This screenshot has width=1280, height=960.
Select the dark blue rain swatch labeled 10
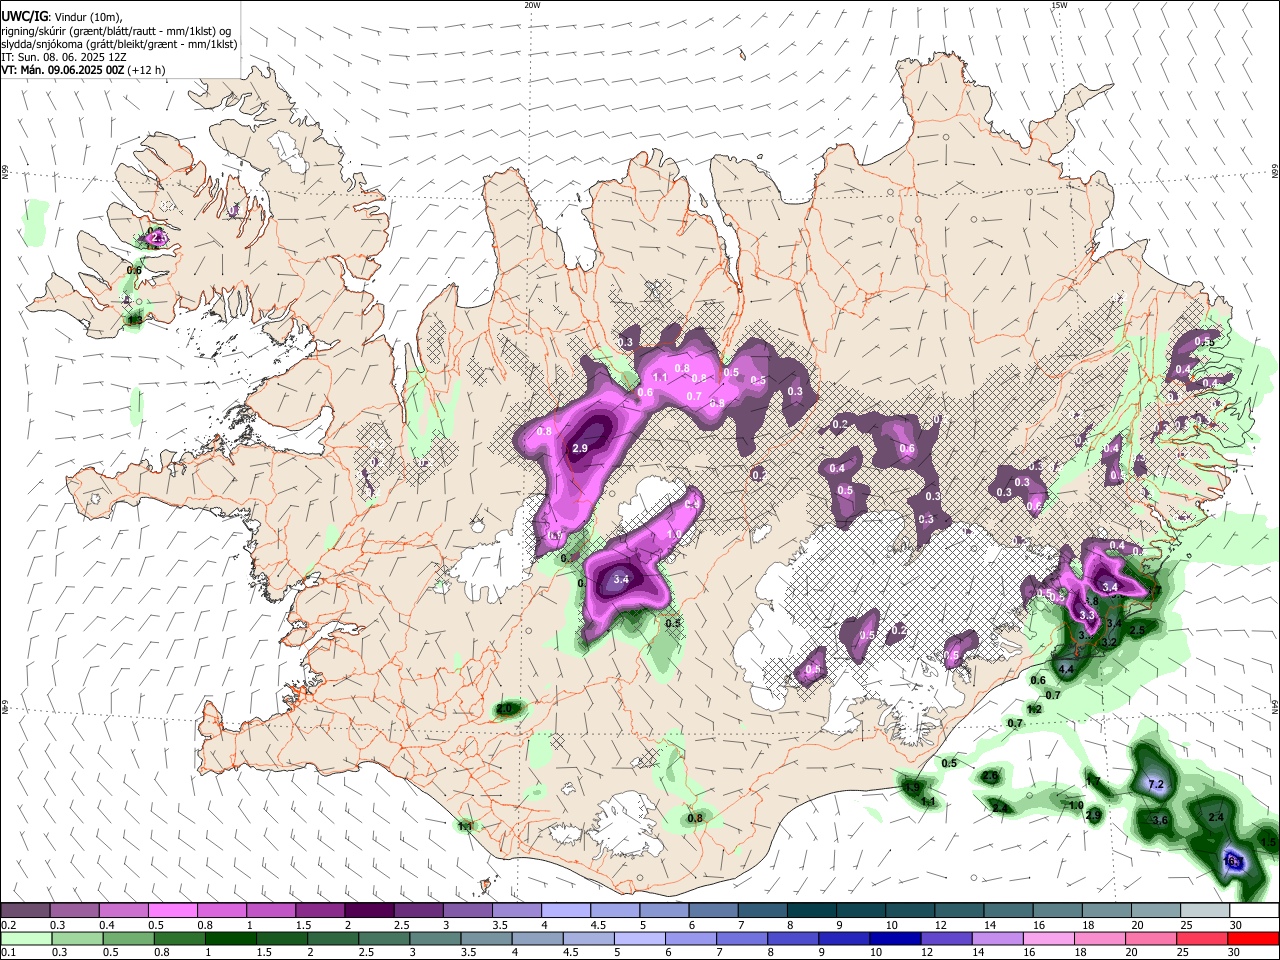893,938
